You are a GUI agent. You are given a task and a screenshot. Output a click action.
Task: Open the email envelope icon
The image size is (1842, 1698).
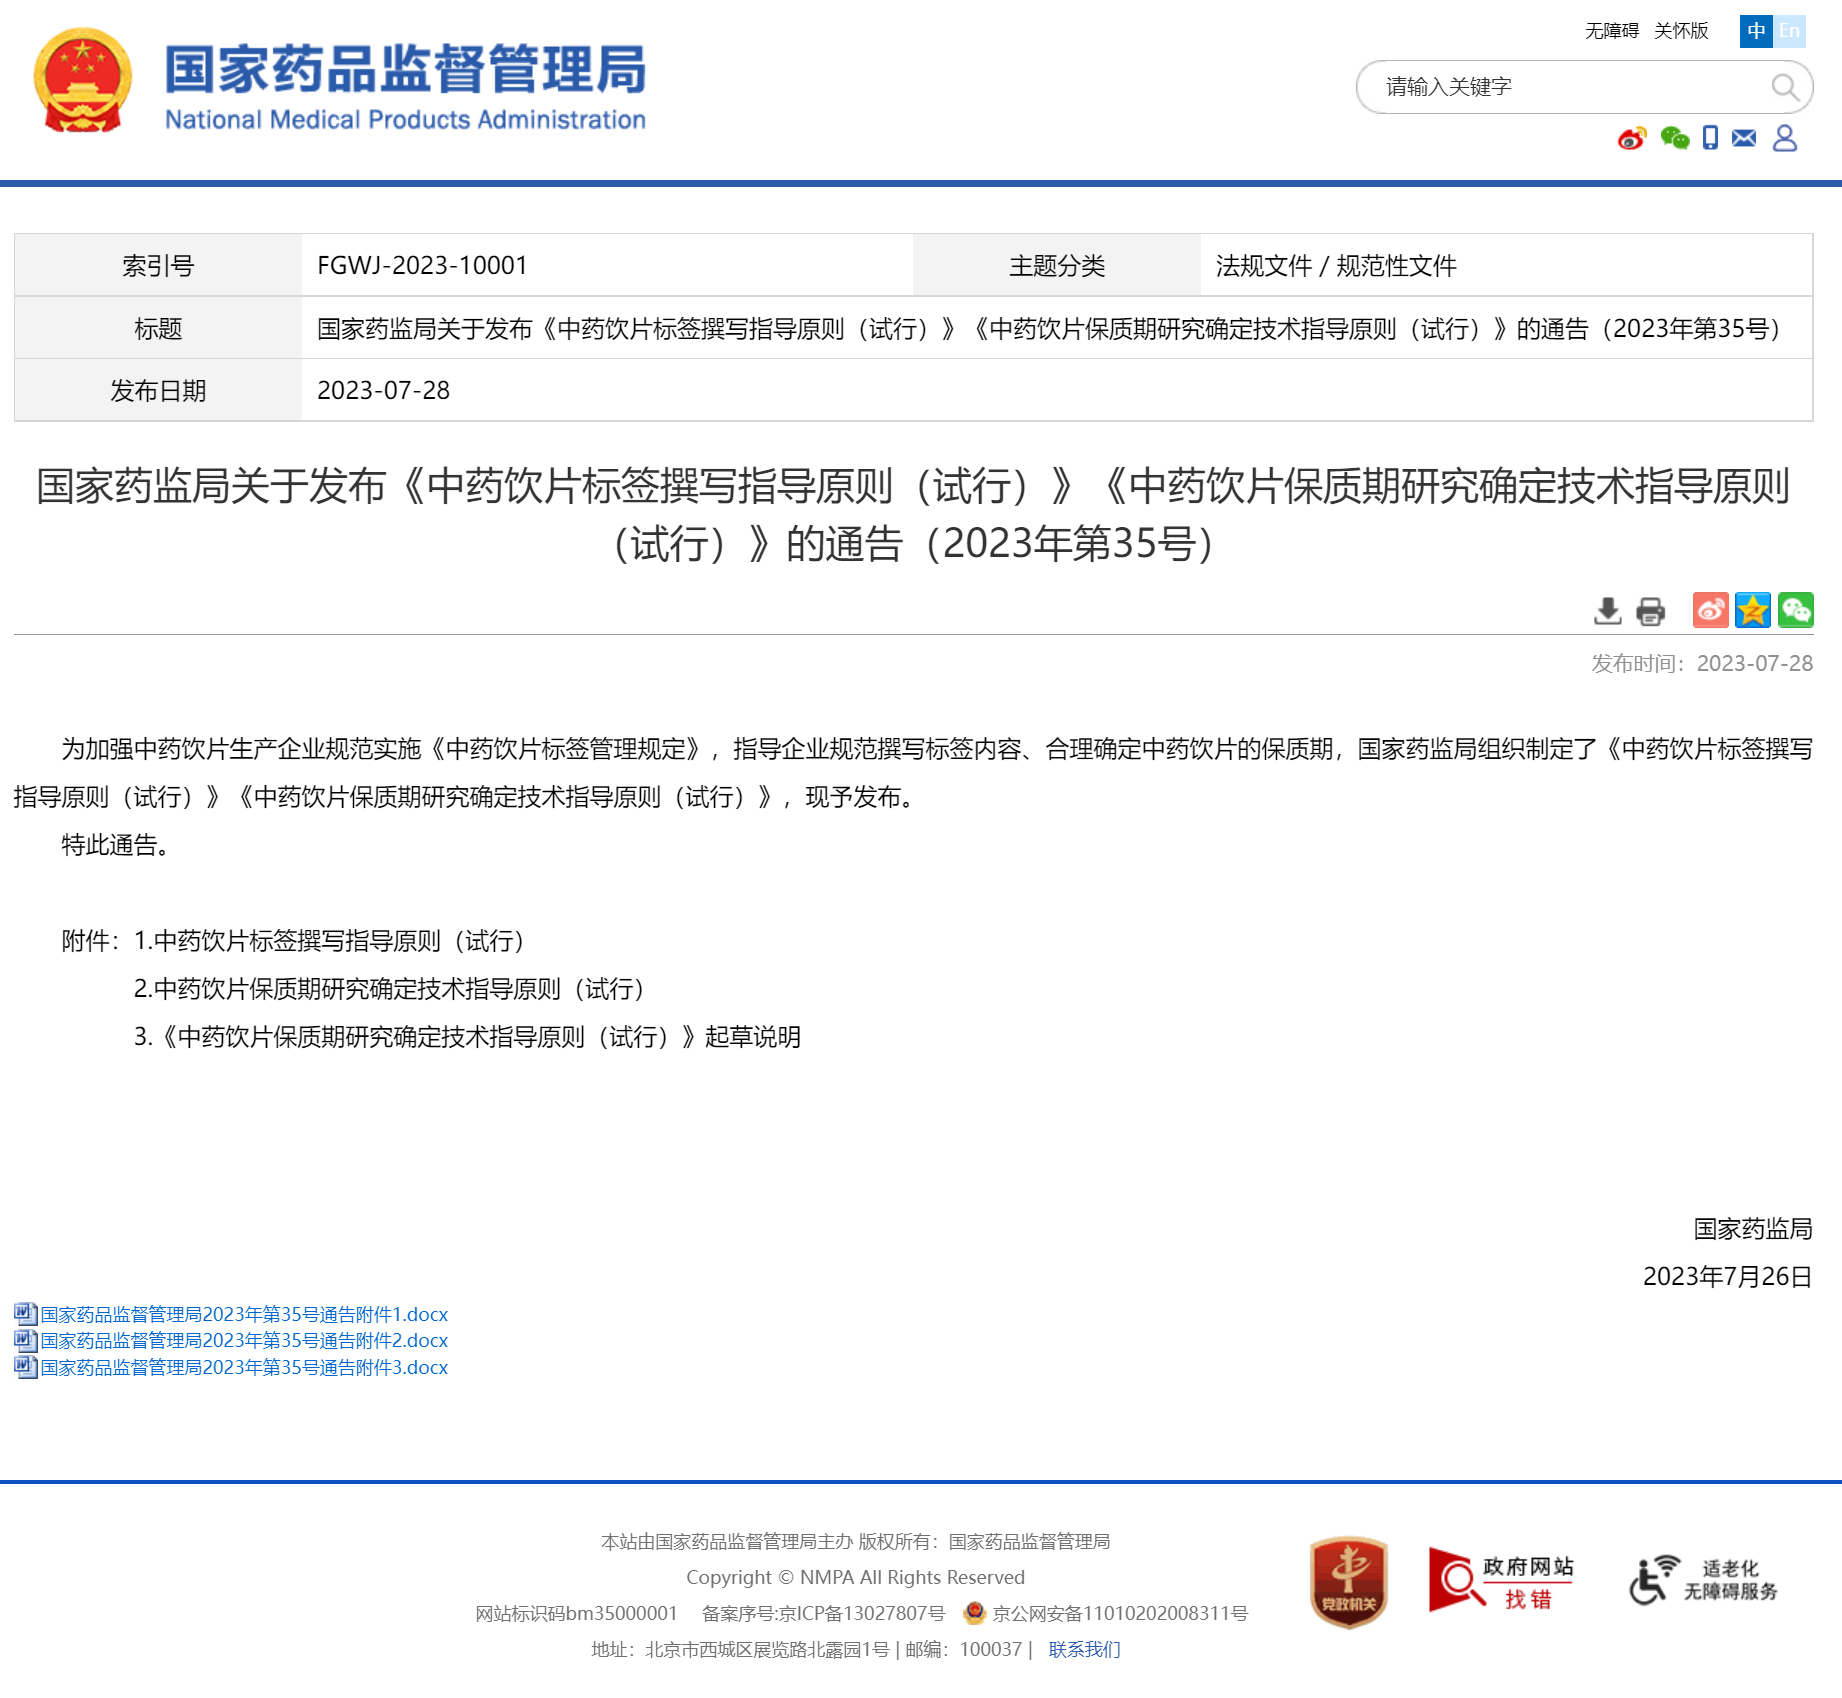[x=1744, y=138]
